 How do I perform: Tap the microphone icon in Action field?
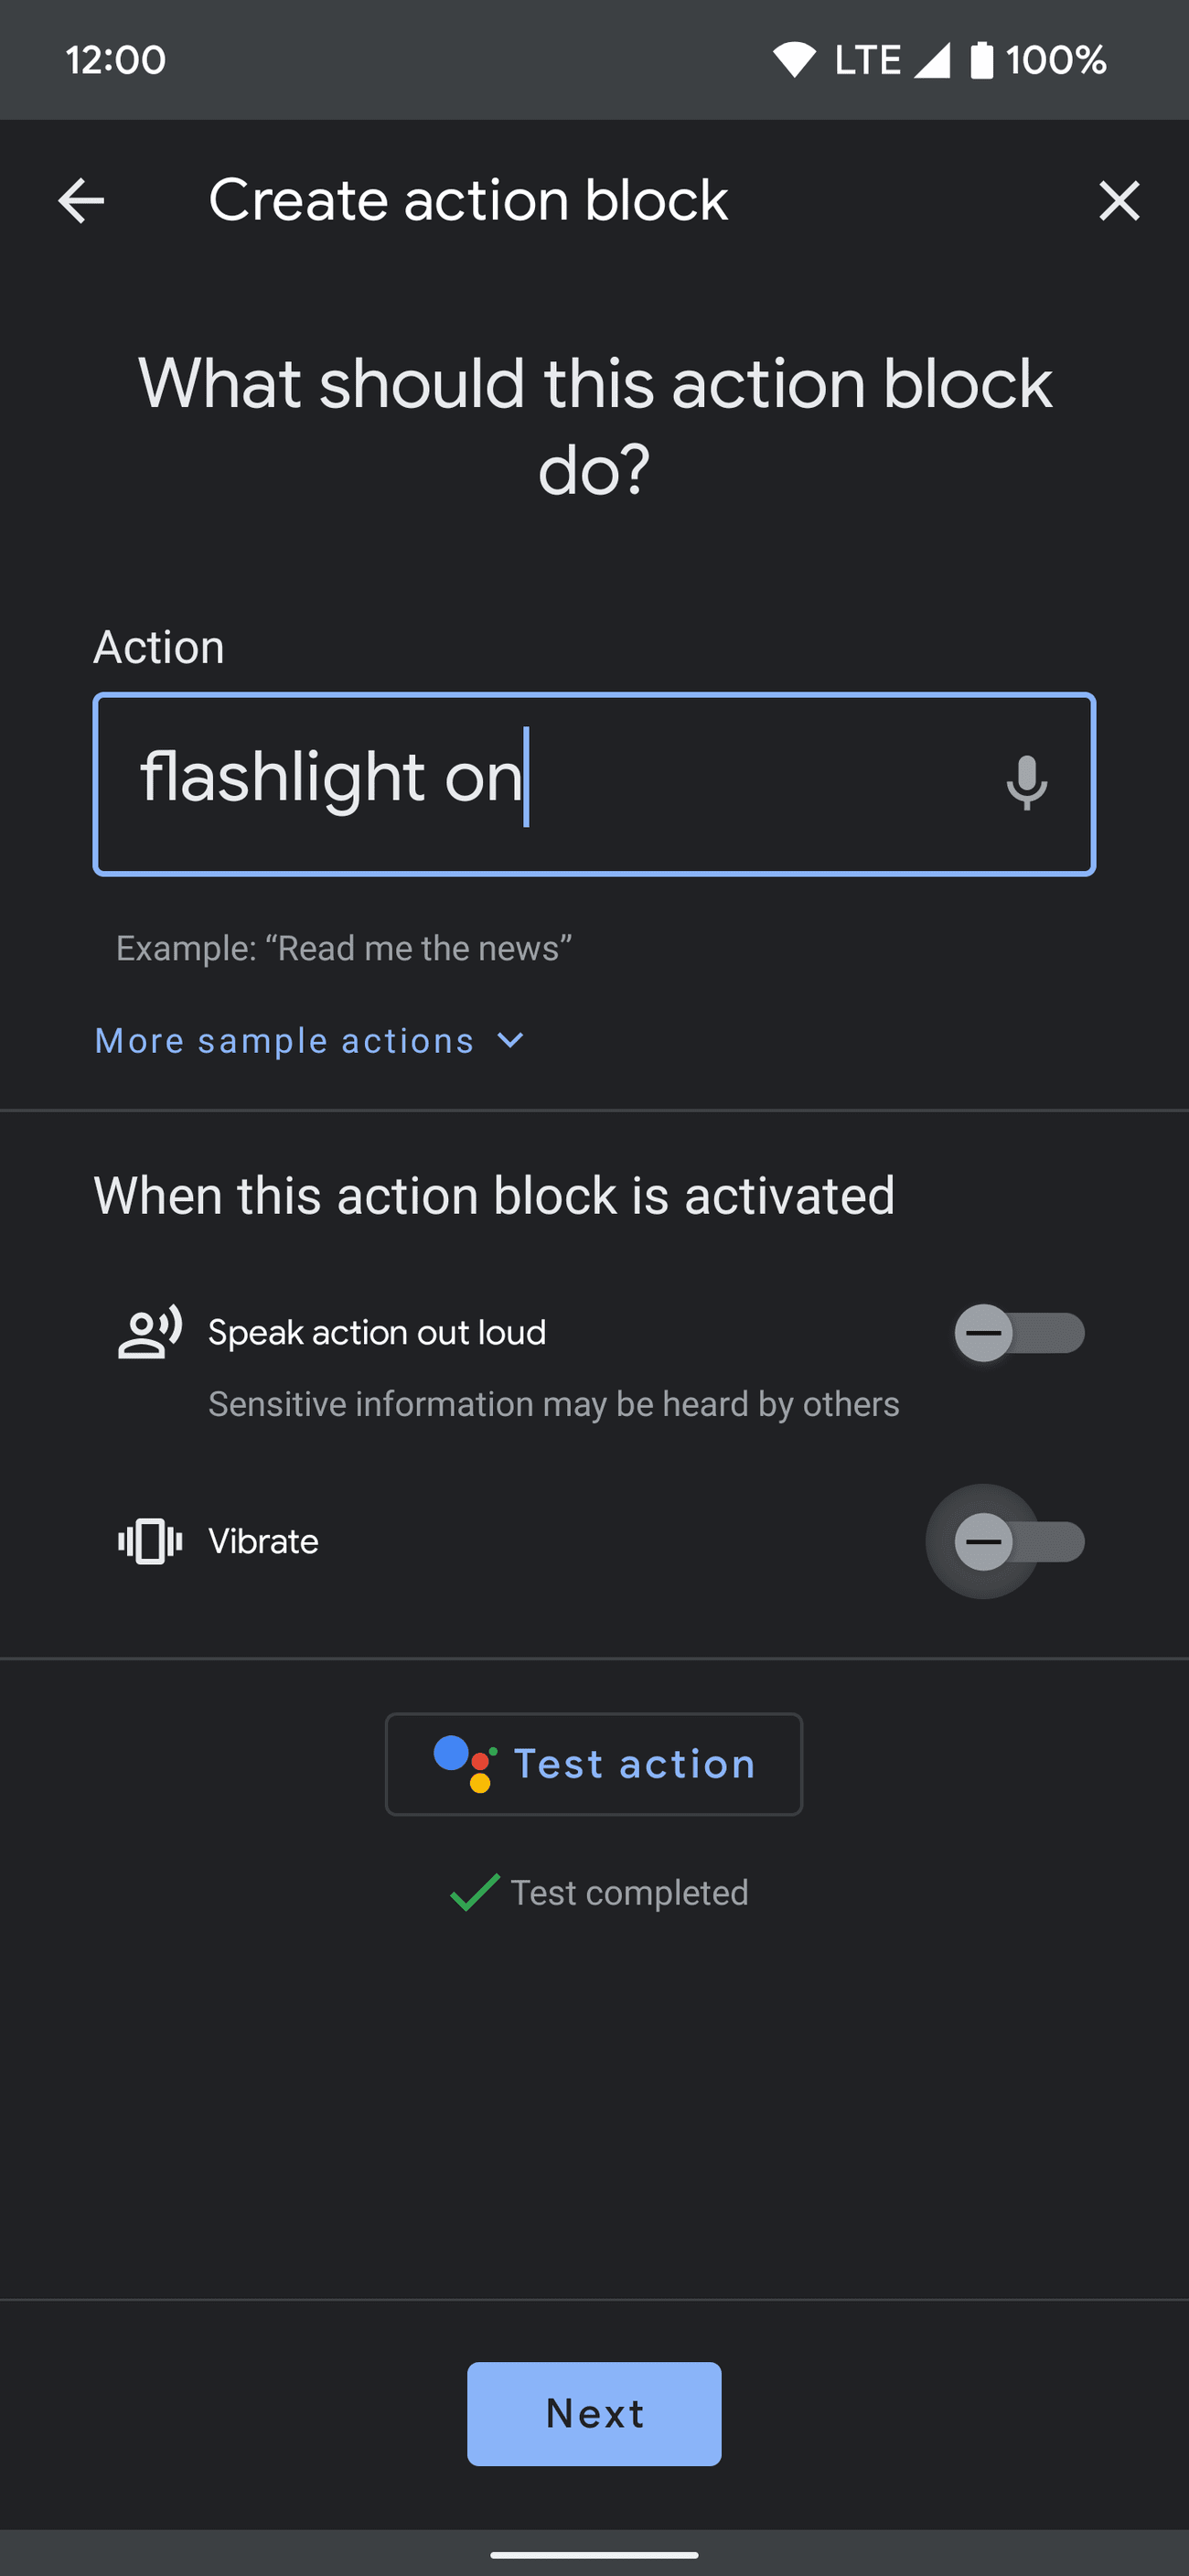1026,783
